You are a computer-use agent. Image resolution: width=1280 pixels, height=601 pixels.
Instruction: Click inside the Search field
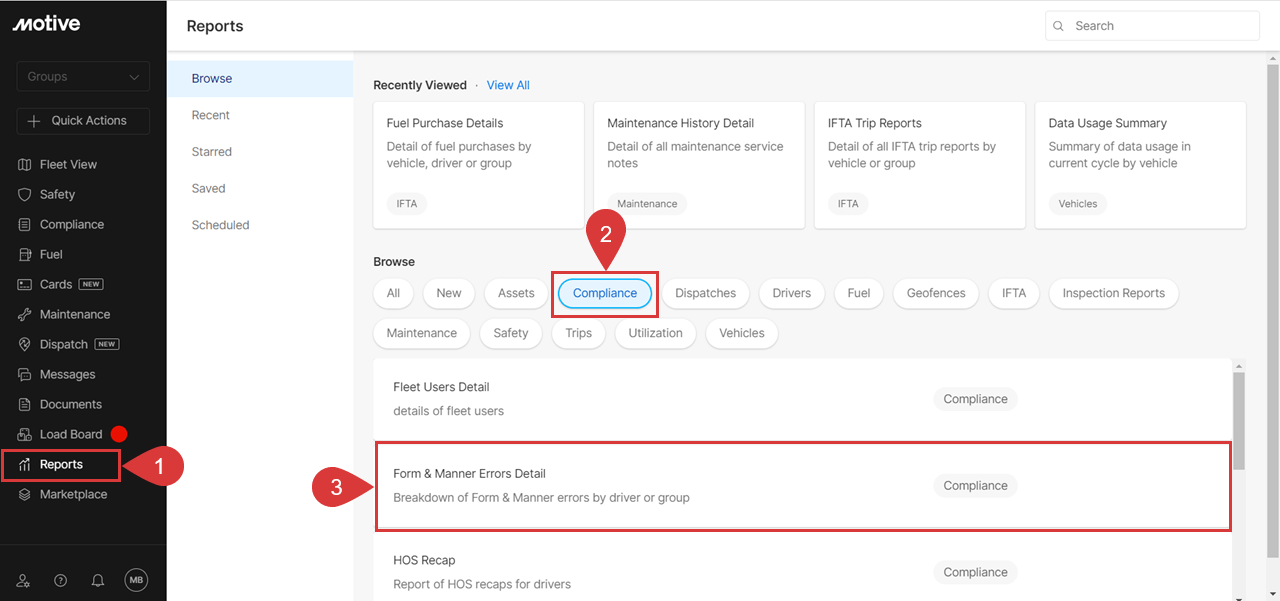tap(1151, 25)
